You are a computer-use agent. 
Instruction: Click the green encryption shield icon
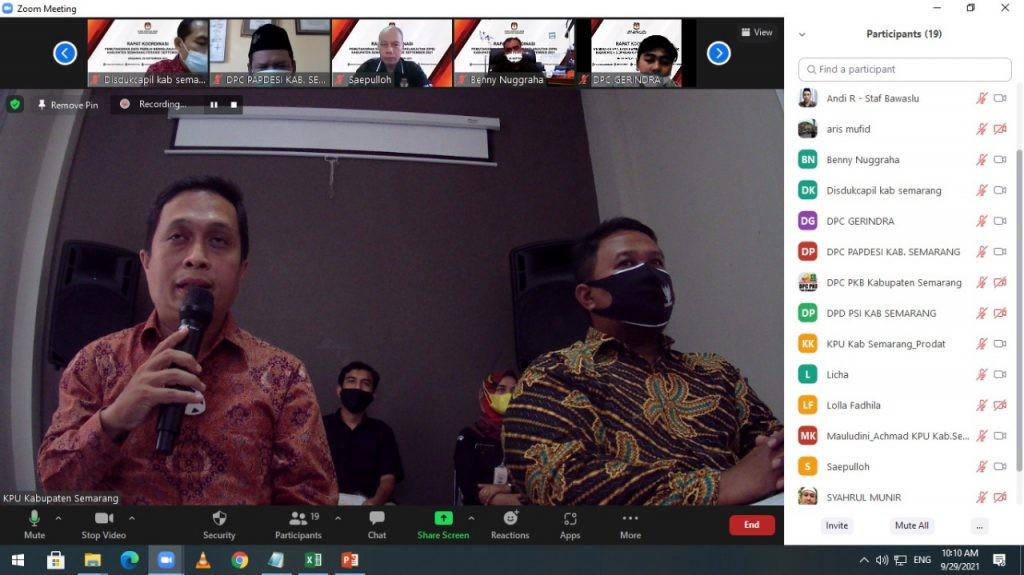pyautogui.click(x=15, y=104)
